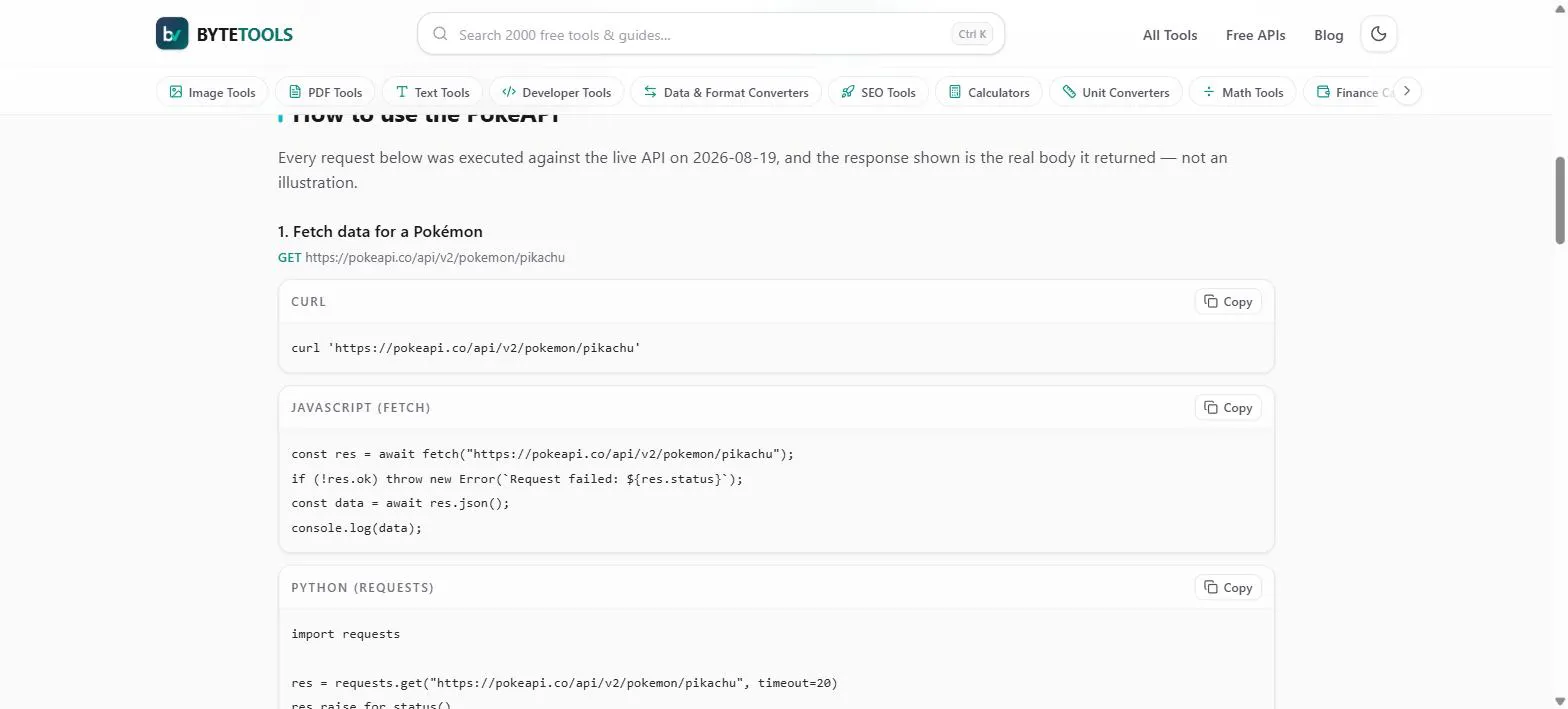Select the Math Tools category
This screenshot has height=709, width=1568.
[x=1243, y=92]
